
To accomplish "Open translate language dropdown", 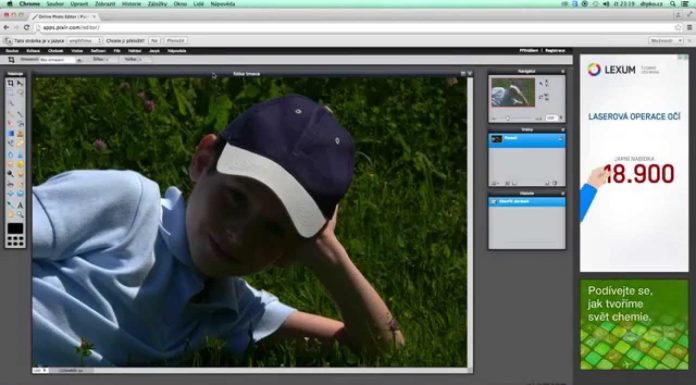I will click(84, 40).
